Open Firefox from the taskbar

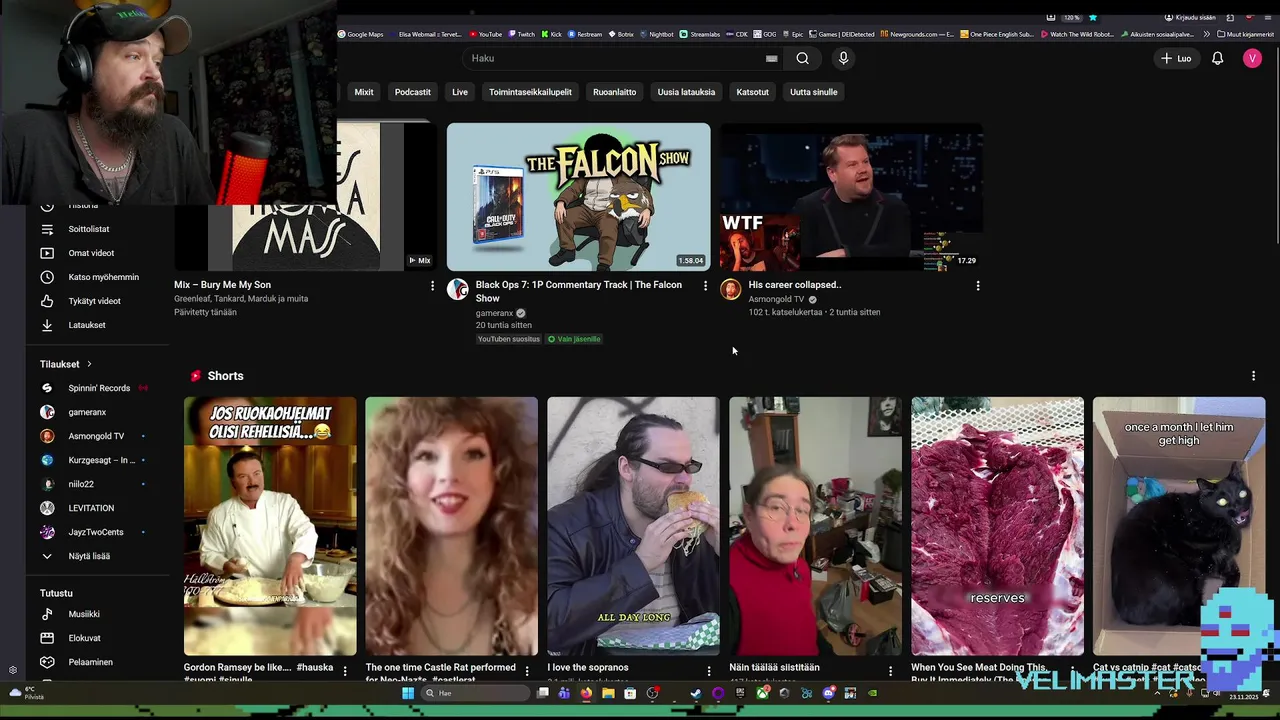pyautogui.click(x=586, y=693)
